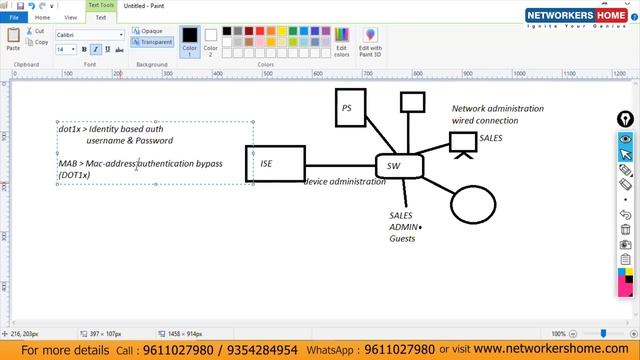Toggle Bold formatting
The height and width of the screenshot is (360, 640).
pyautogui.click(x=84, y=49)
